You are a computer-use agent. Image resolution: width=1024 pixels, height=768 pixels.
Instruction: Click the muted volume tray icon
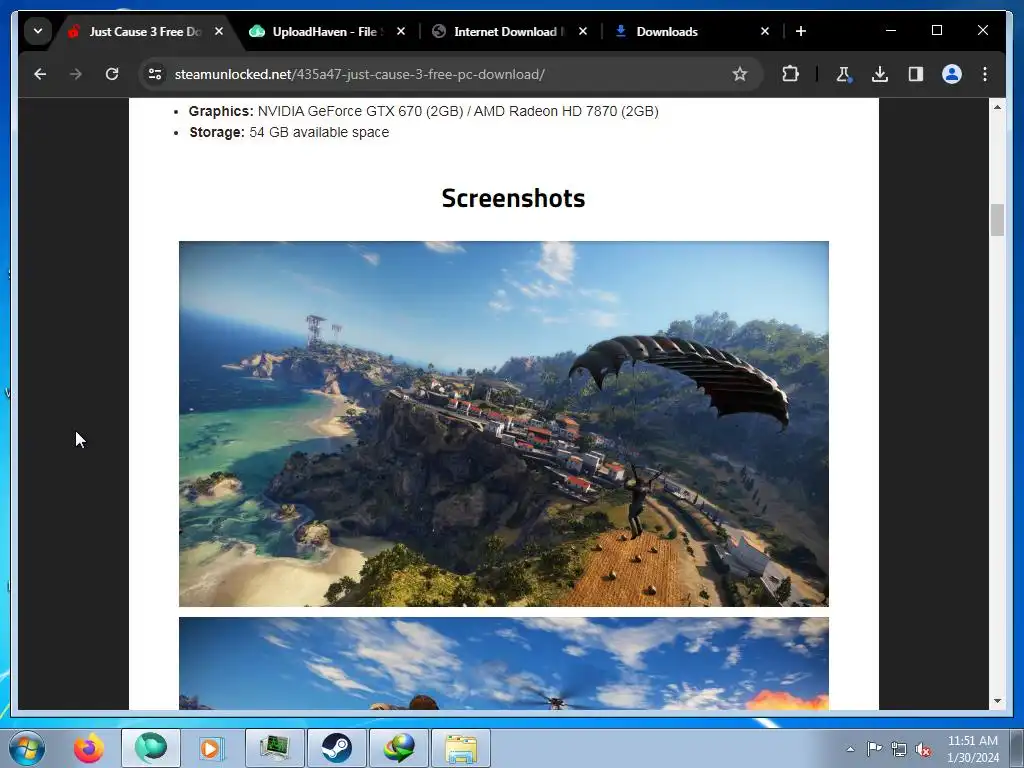tap(923, 749)
